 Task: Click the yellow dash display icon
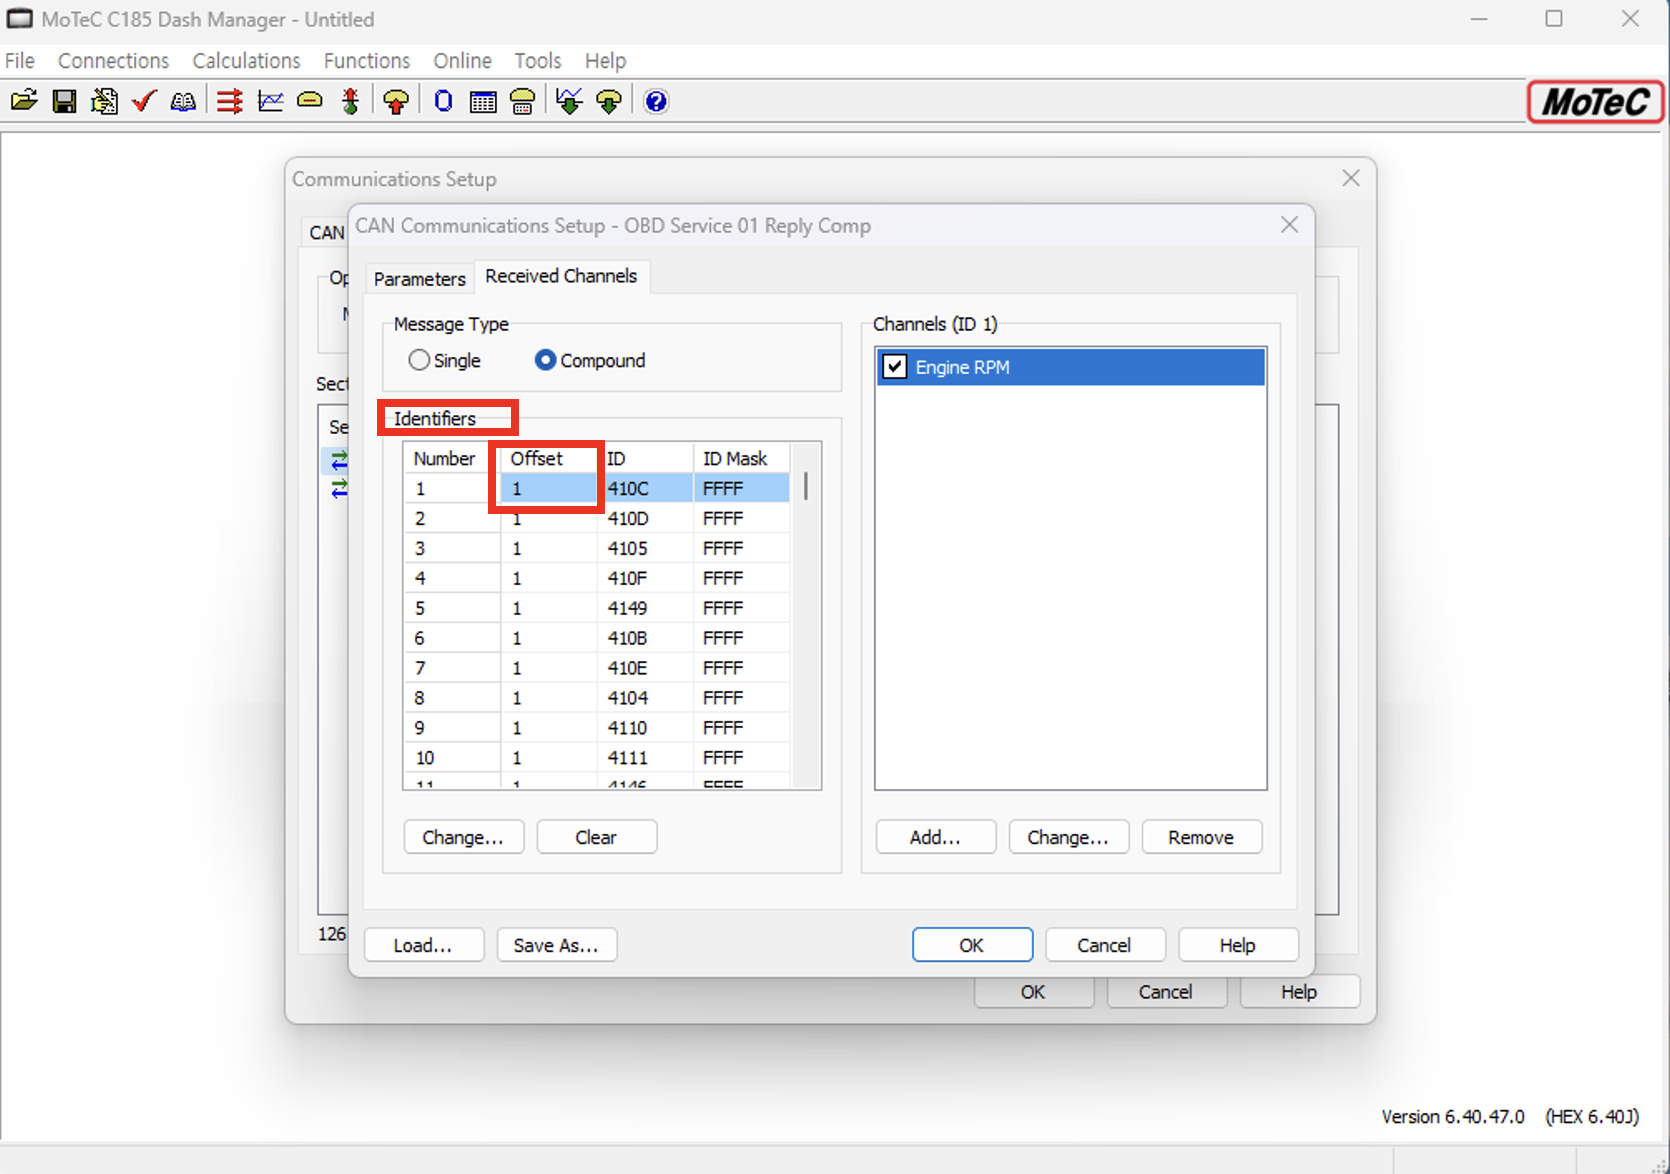point(310,101)
